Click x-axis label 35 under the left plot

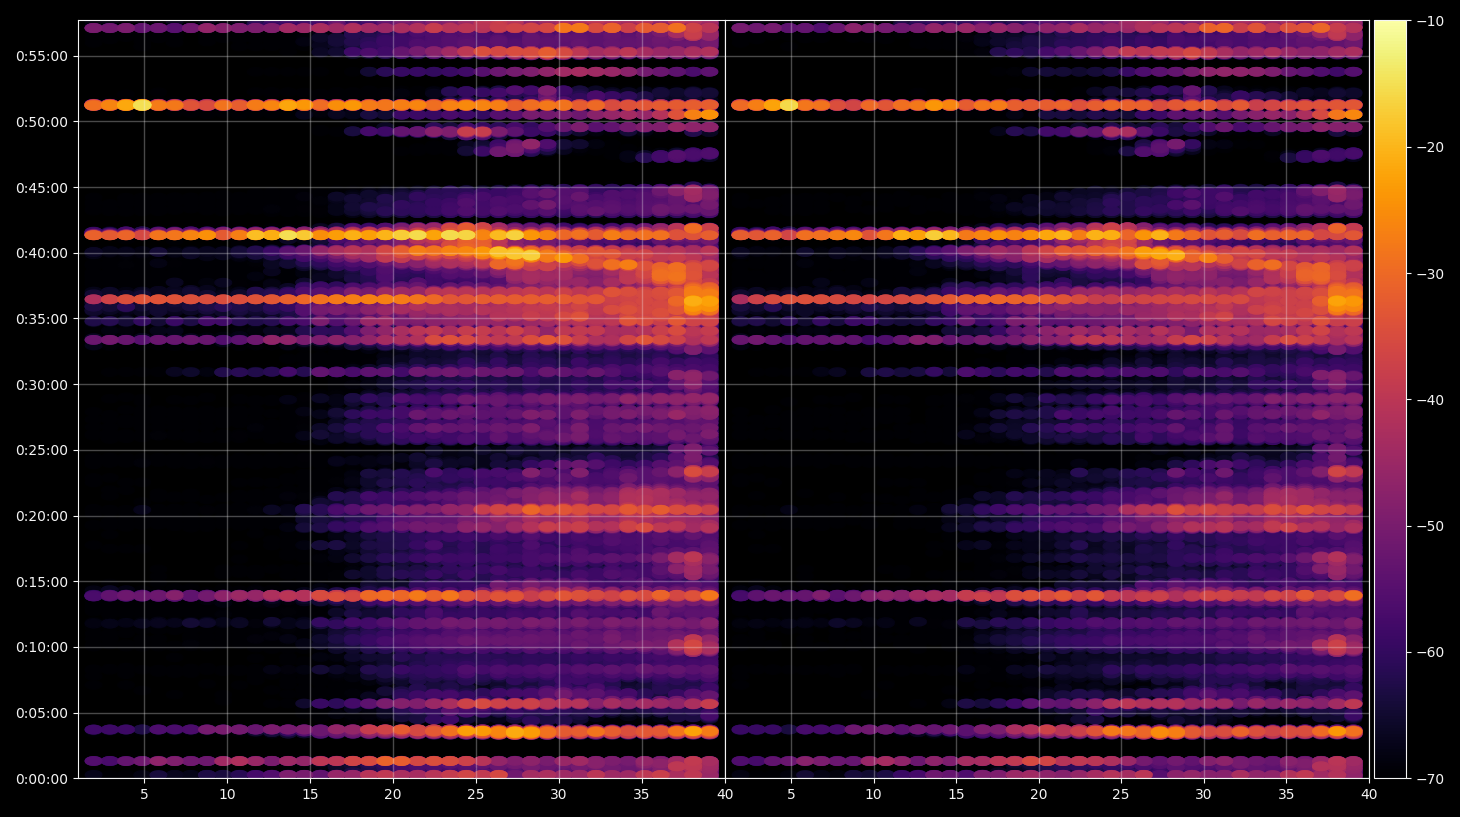(641, 795)
